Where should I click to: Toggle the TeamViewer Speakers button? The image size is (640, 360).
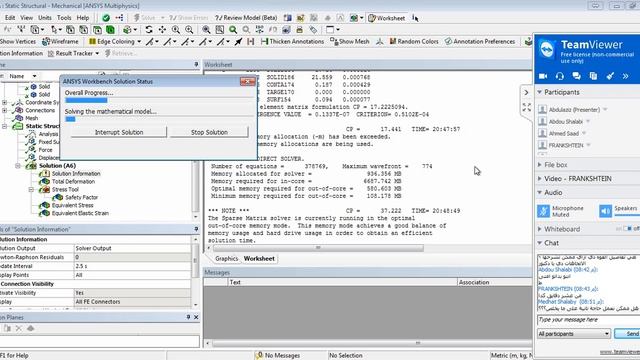click(605, 211)
